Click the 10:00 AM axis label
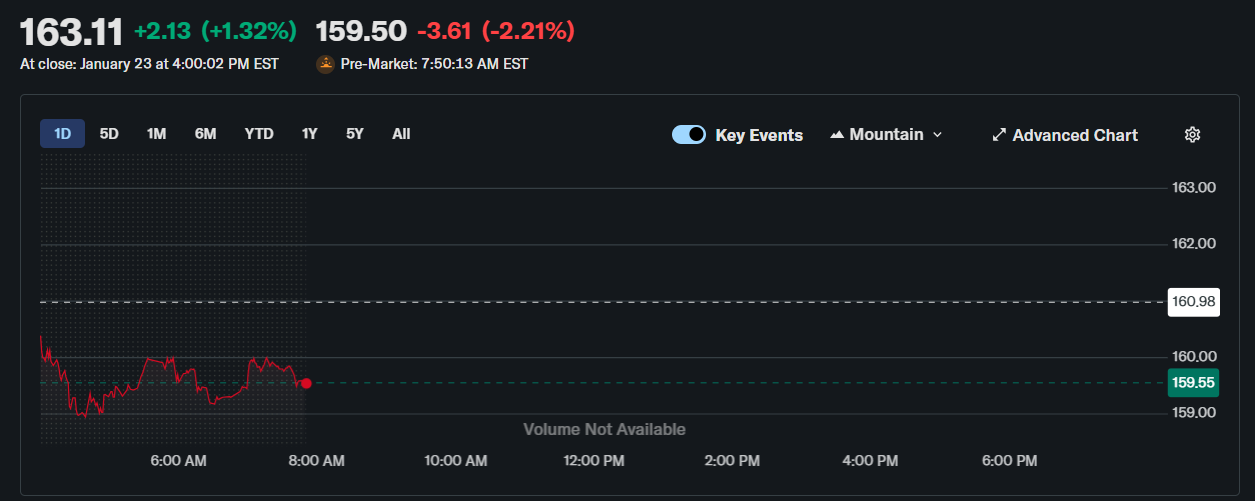Screen dimensions: 1255x501 tap(455, 461)
